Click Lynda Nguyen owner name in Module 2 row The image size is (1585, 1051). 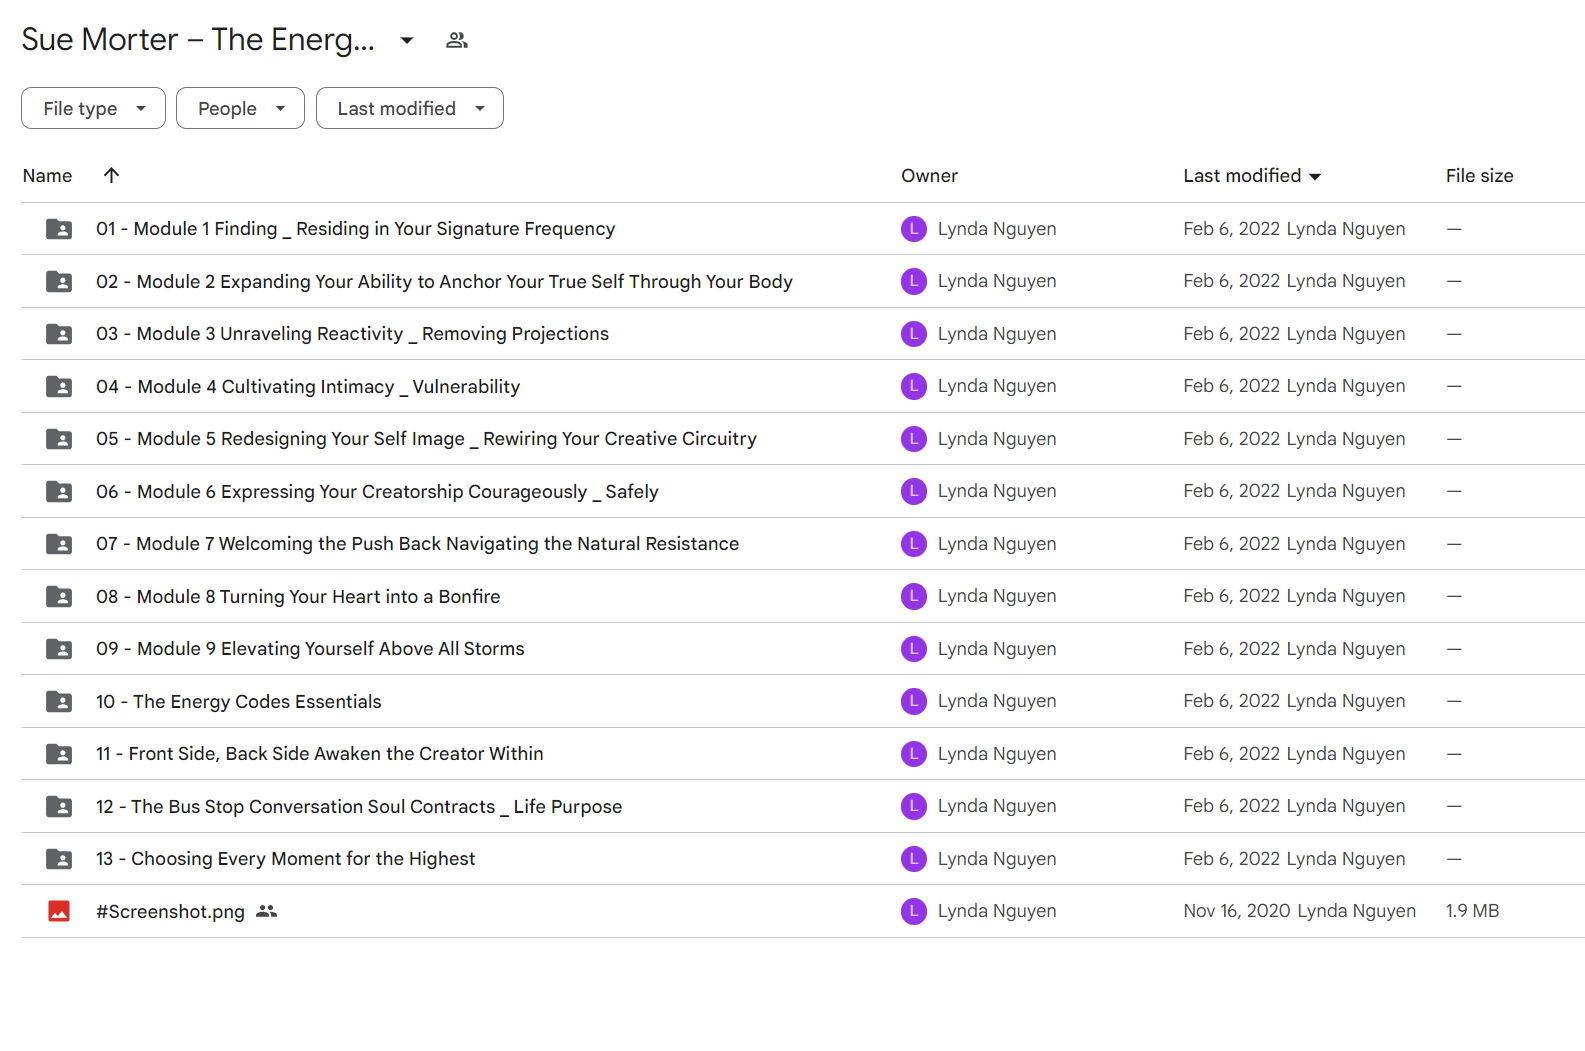pos(997,281)
